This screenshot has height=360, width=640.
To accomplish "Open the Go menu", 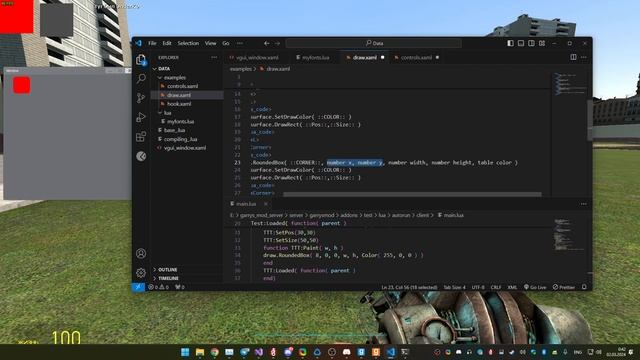I will 226,43.
